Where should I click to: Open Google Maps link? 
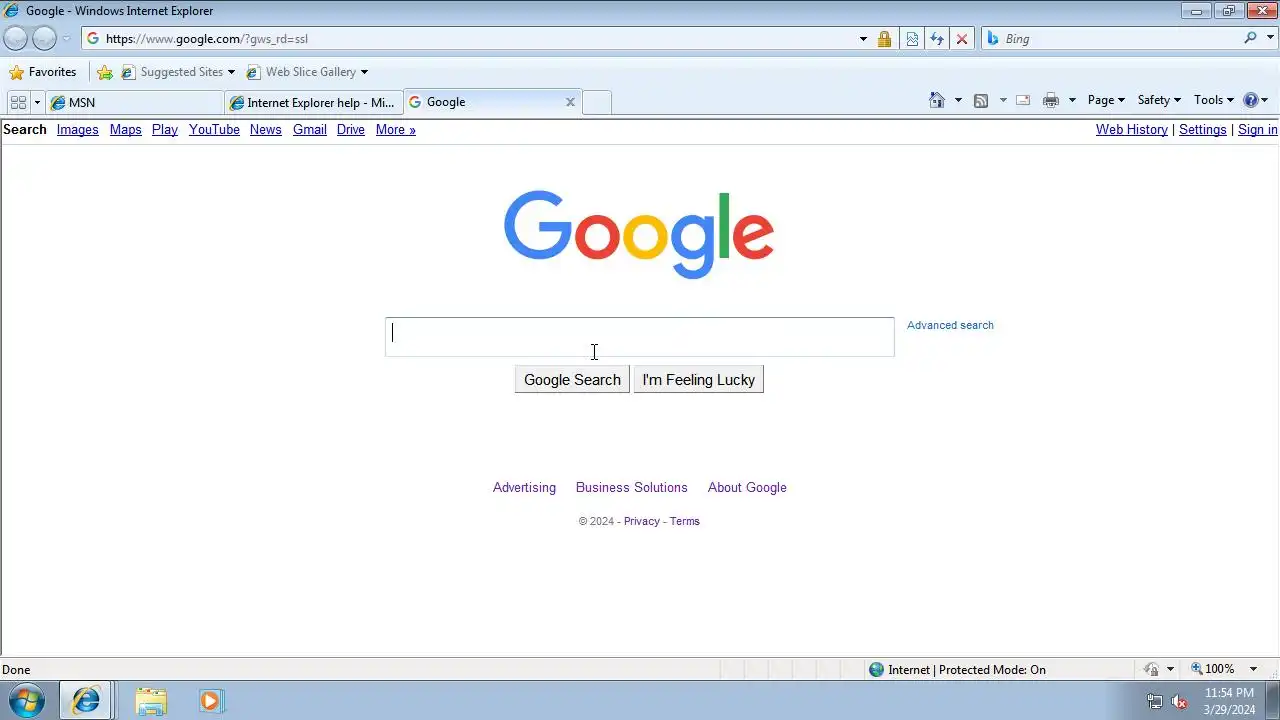pyautogui.click(x=125, y=130)
